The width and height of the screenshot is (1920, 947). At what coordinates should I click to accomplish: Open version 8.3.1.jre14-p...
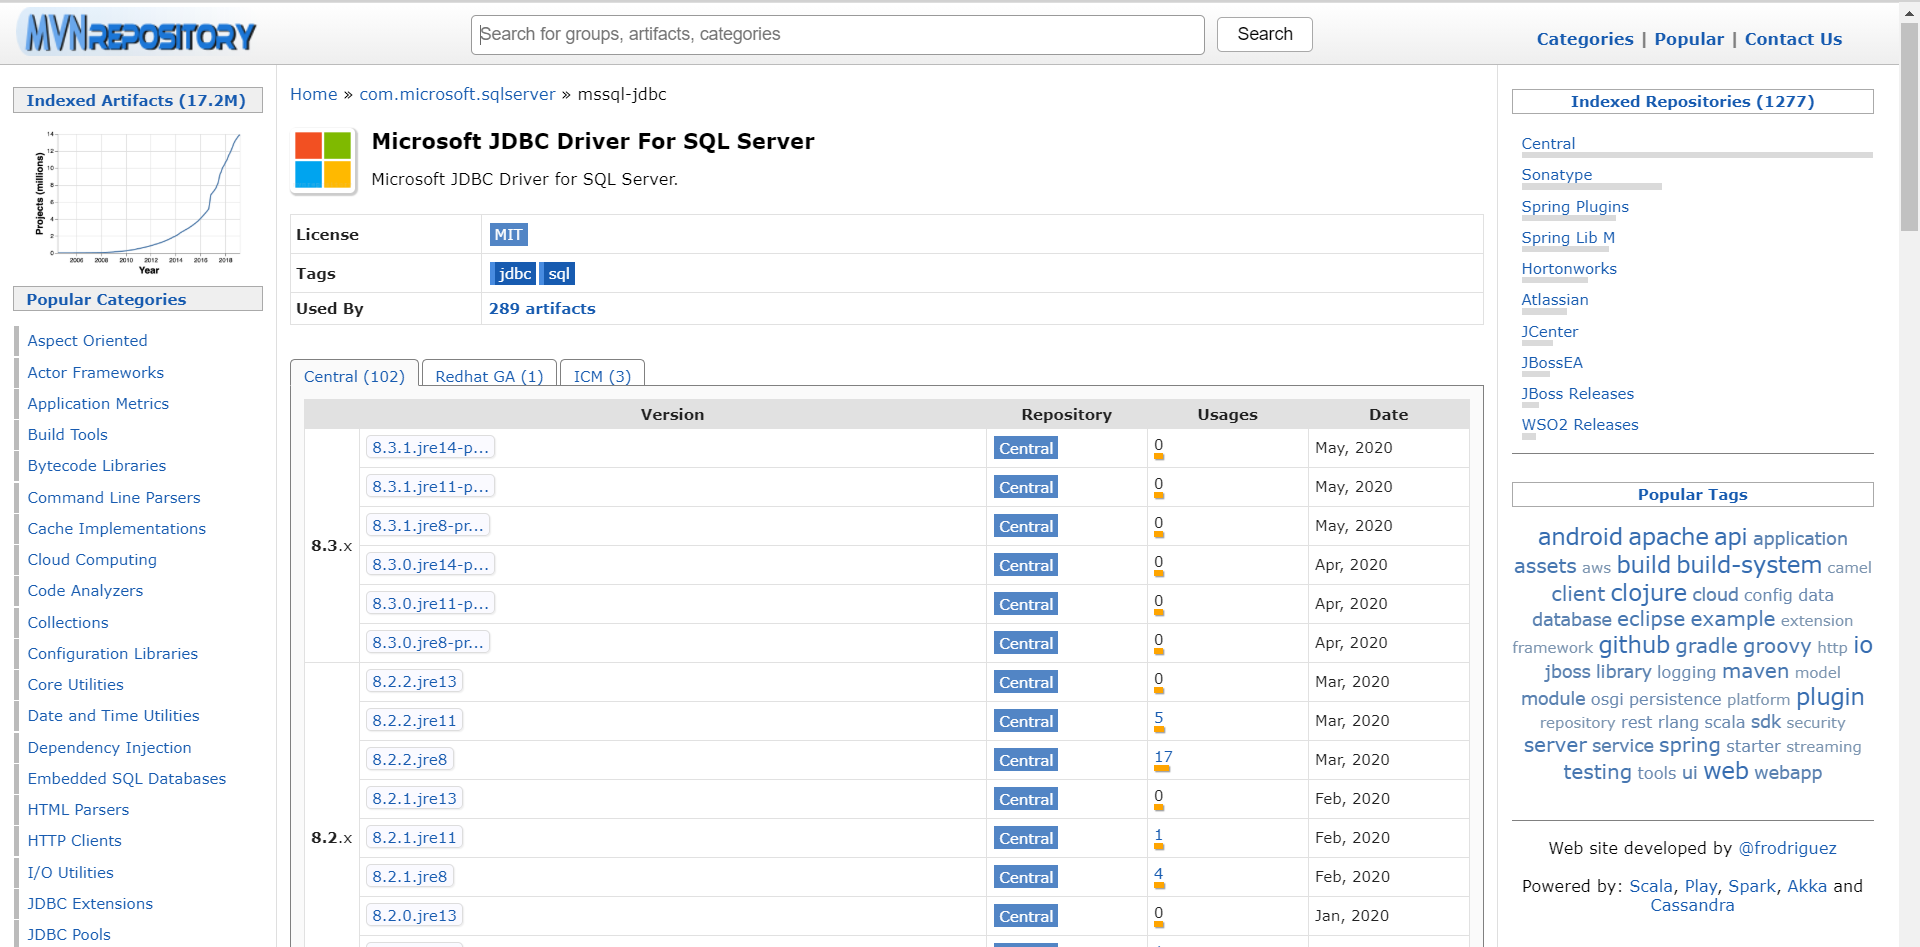(430, 447)
